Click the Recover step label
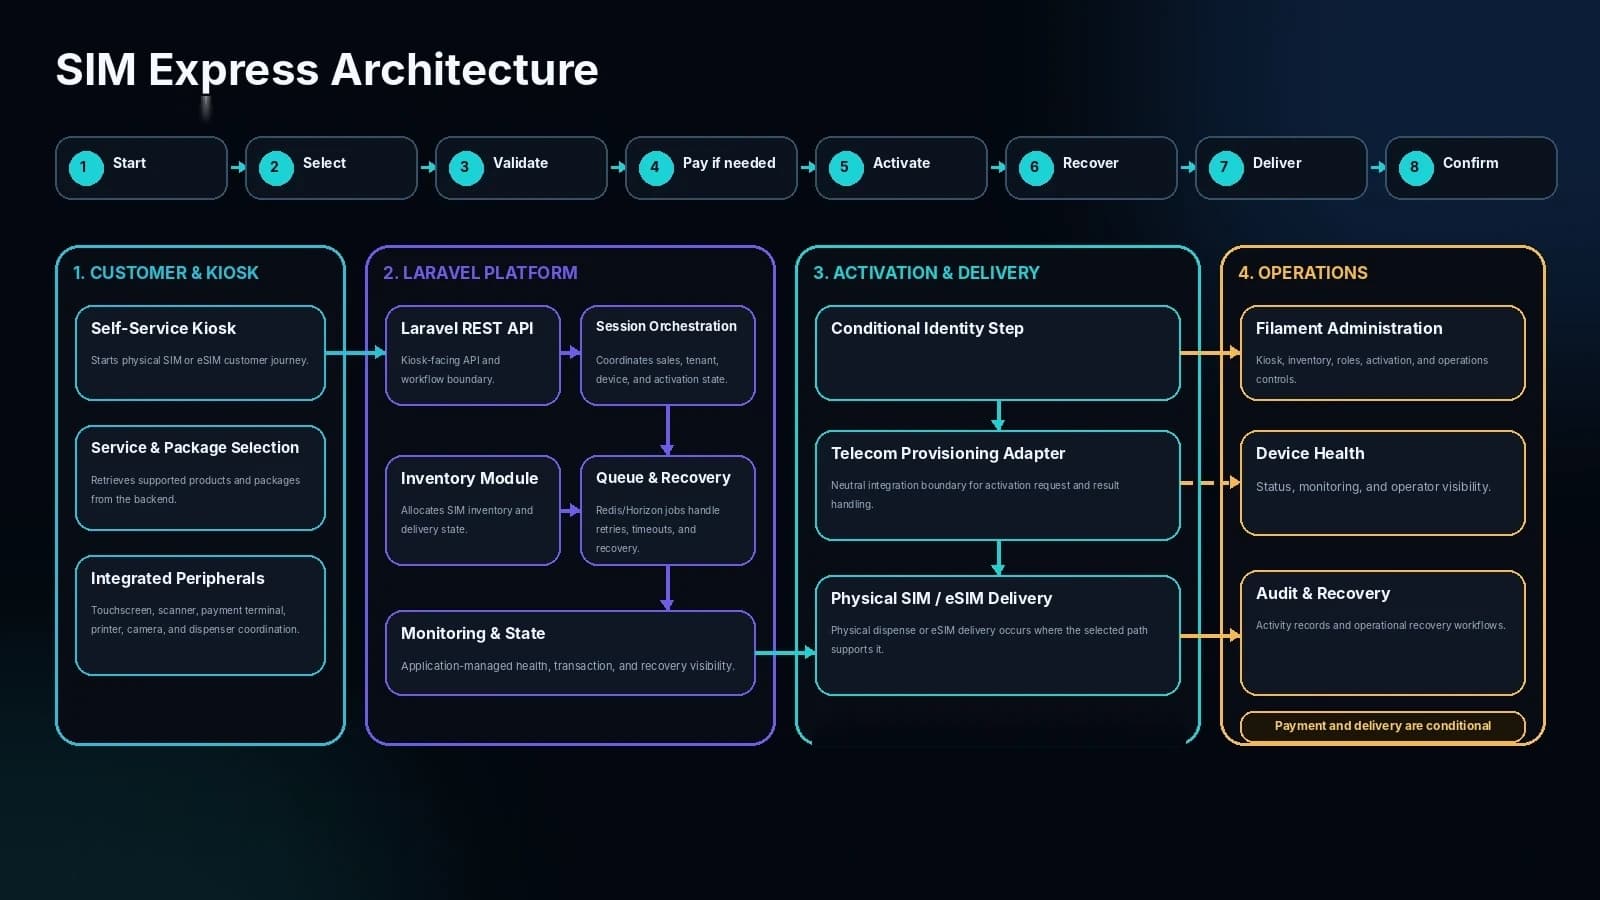The height and width of the screenshot is (900, 1600). tap(1090, 163)
